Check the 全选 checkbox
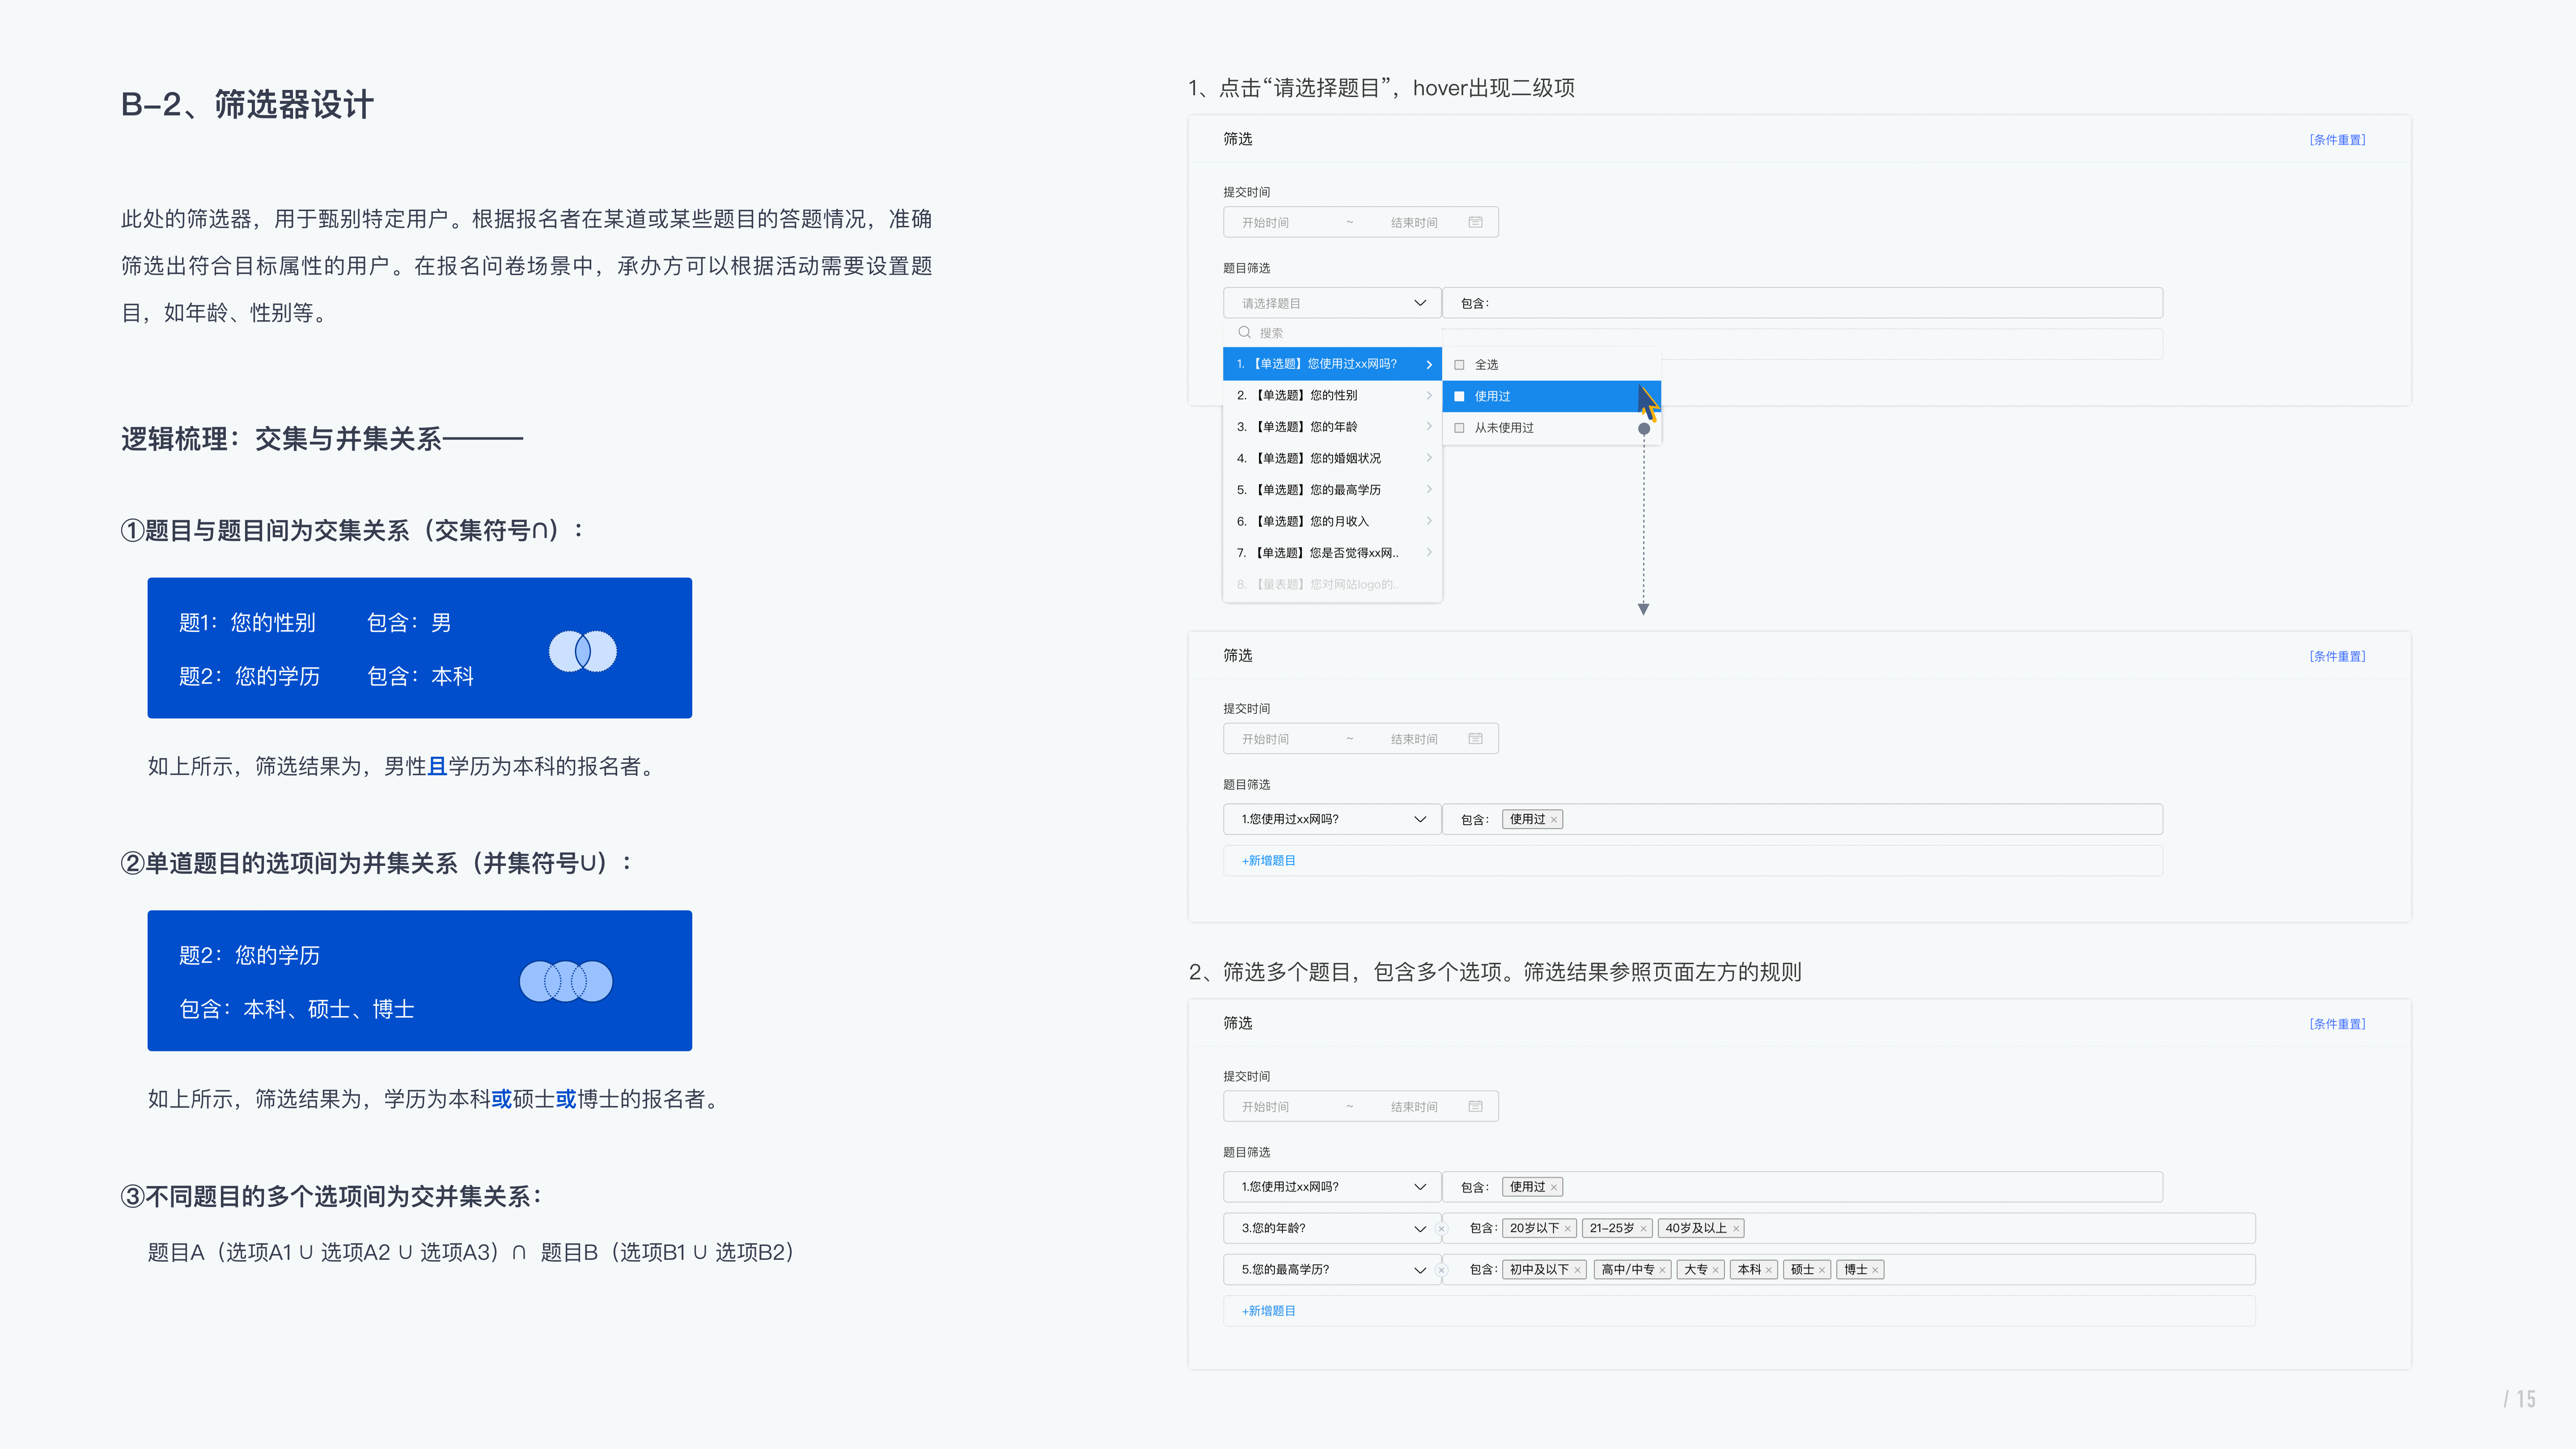The image size is (2576, 1449). (1459, 365)
